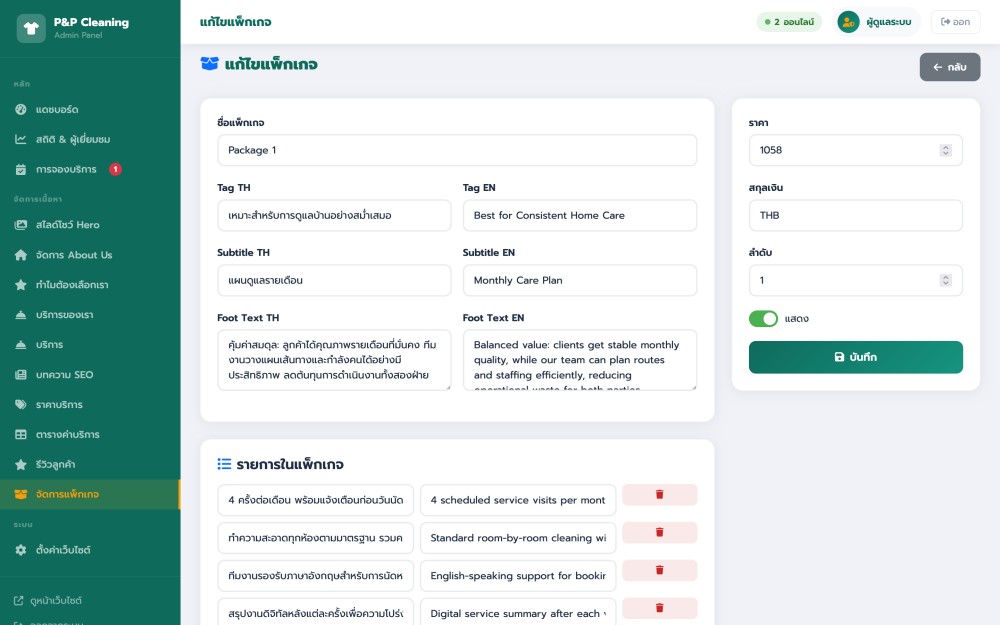Viewport: 1000px width, 625px height.
Task: Open บทความ SEO articles page
Action: pyautogui.click(x=64, y=374)
